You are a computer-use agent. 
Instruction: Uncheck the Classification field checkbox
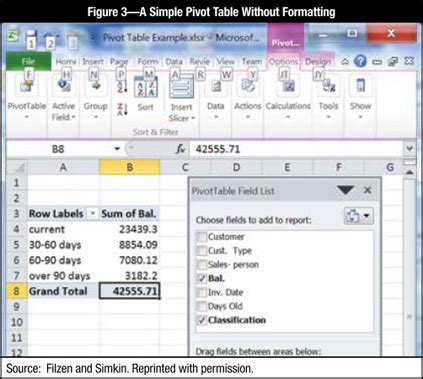pyautogui.click(x=201, y=320)
